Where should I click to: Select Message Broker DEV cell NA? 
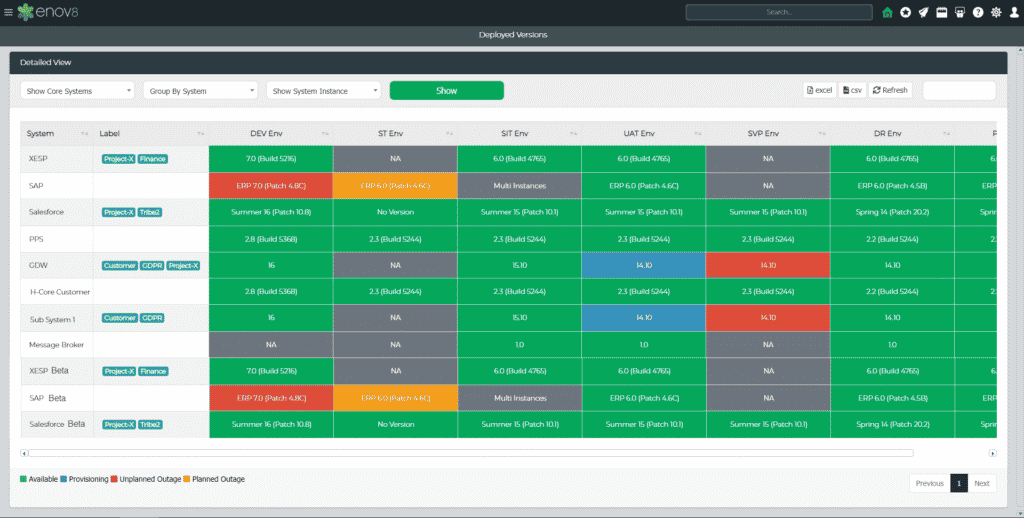[x=271, y=344]
